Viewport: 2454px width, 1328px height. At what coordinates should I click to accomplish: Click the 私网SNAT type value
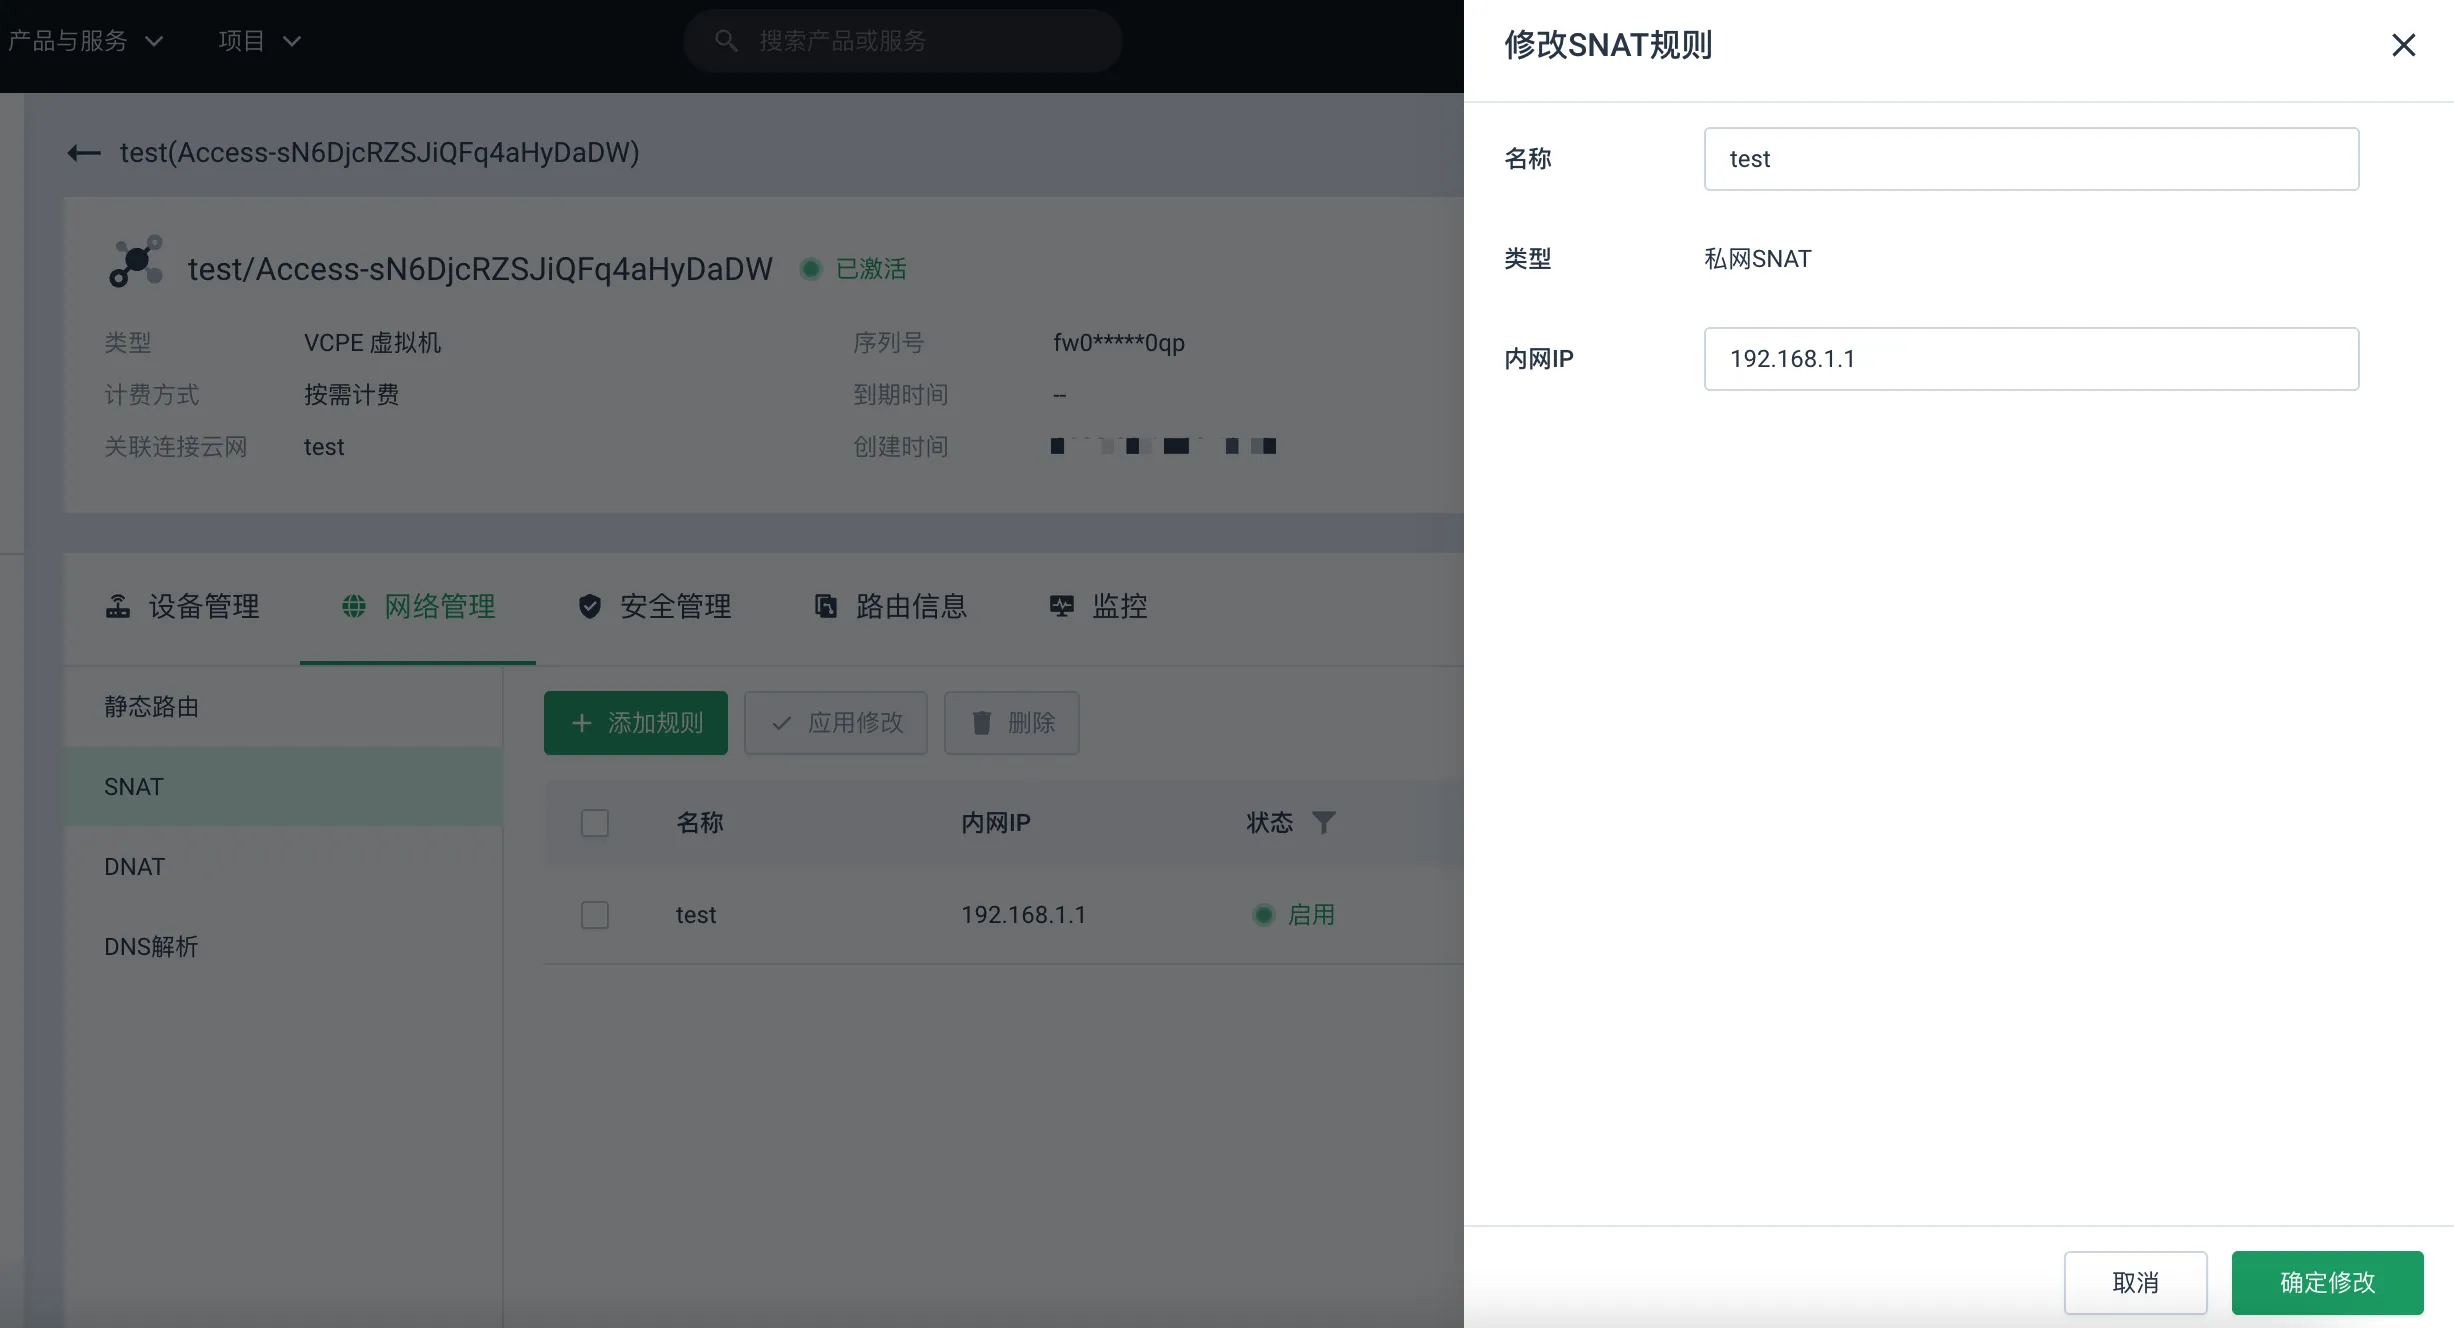pyautogui.click(x=1757, y=259)
